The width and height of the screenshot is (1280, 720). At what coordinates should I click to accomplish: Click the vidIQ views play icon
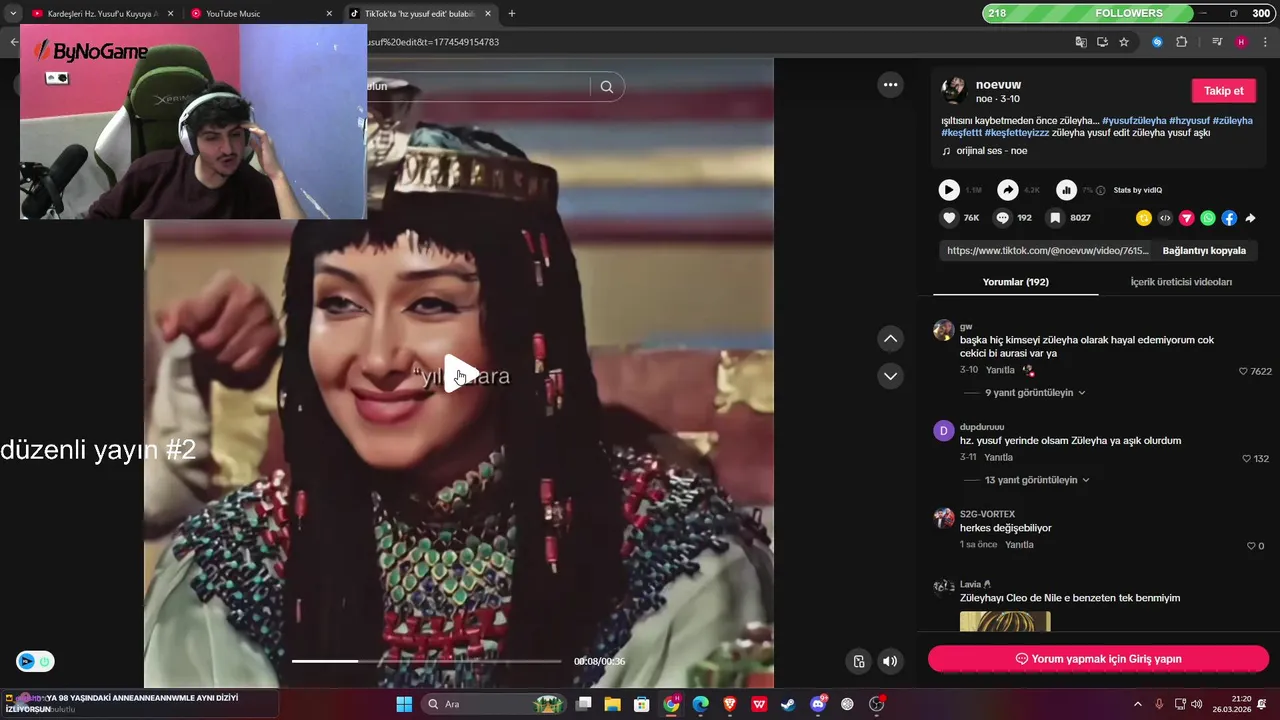(949, 190)
